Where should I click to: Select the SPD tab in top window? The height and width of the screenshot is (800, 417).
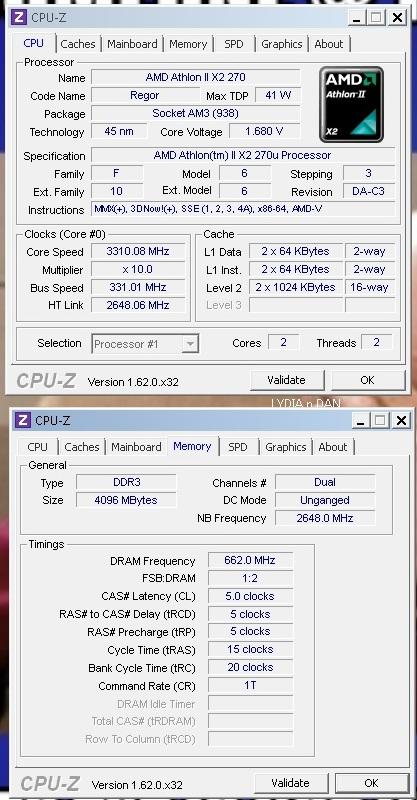pyautogui.click(x=234, y=44)
